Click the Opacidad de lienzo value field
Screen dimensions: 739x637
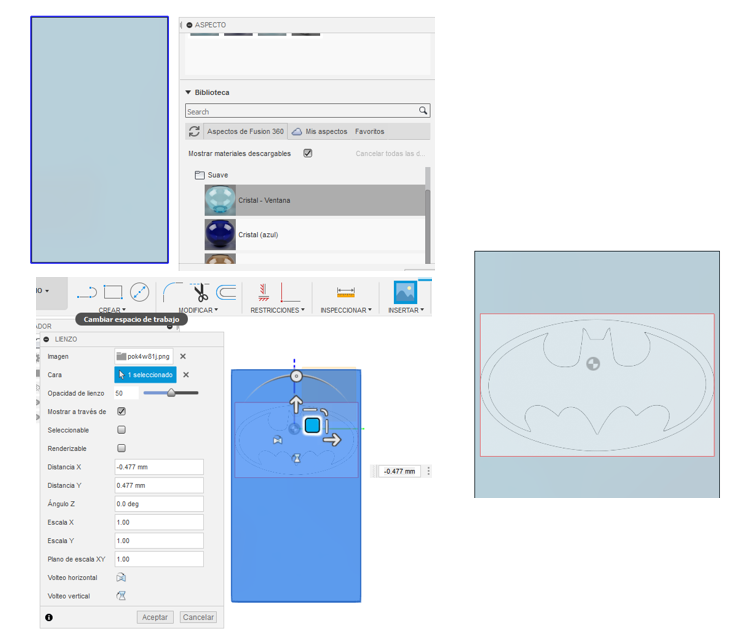pyautogui.click(x=126, y=393)
